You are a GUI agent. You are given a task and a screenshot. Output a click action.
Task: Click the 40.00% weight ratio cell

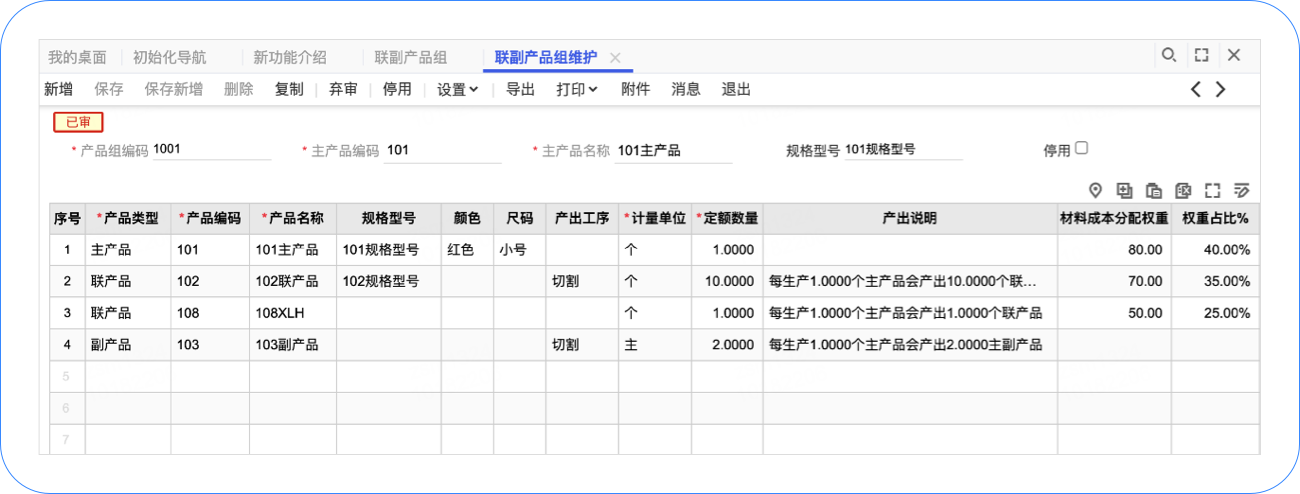pos(1215,250)
